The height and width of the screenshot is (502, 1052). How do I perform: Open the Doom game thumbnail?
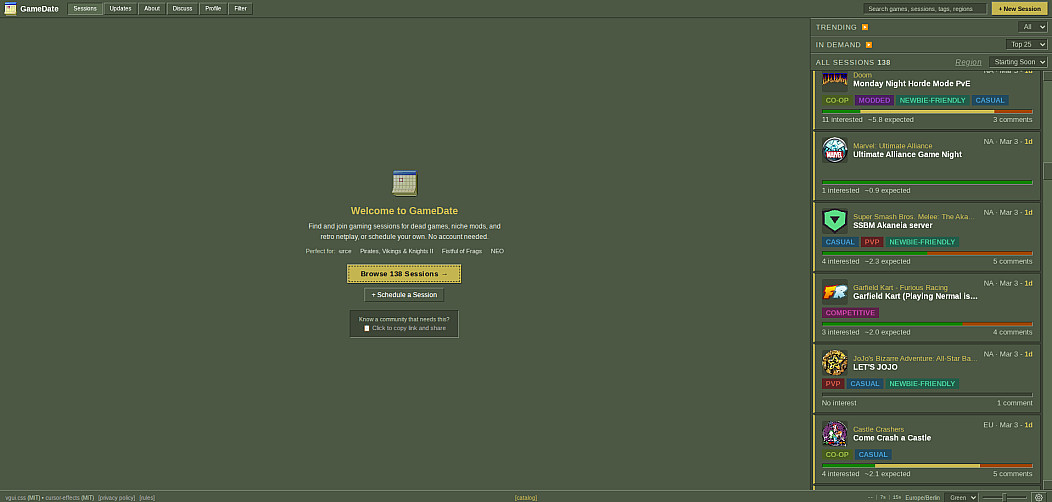click(x=834, y=80)
